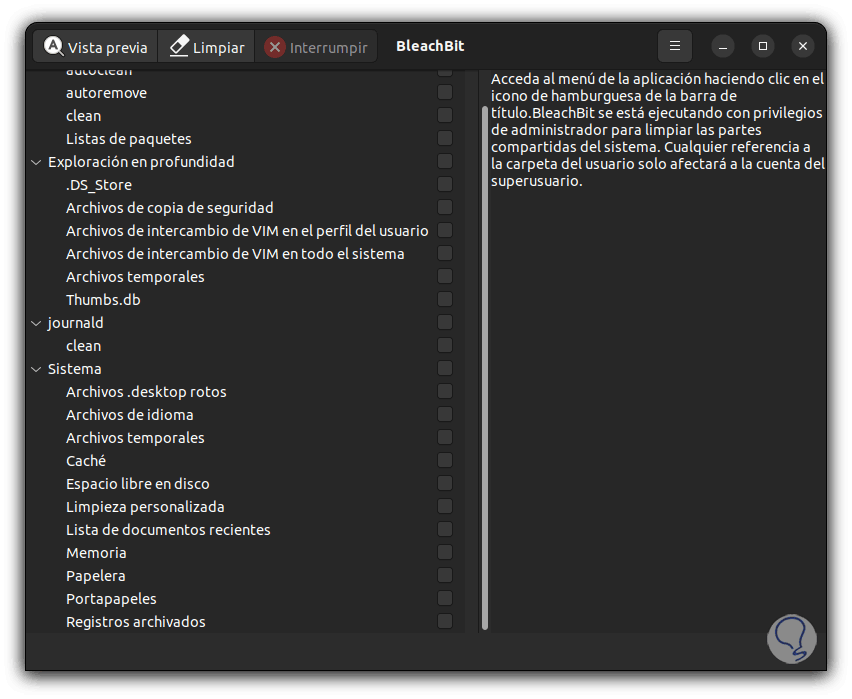852x699 pixels.
Task: Click the Limpiar button label
Action: click(x=218, y=48)
